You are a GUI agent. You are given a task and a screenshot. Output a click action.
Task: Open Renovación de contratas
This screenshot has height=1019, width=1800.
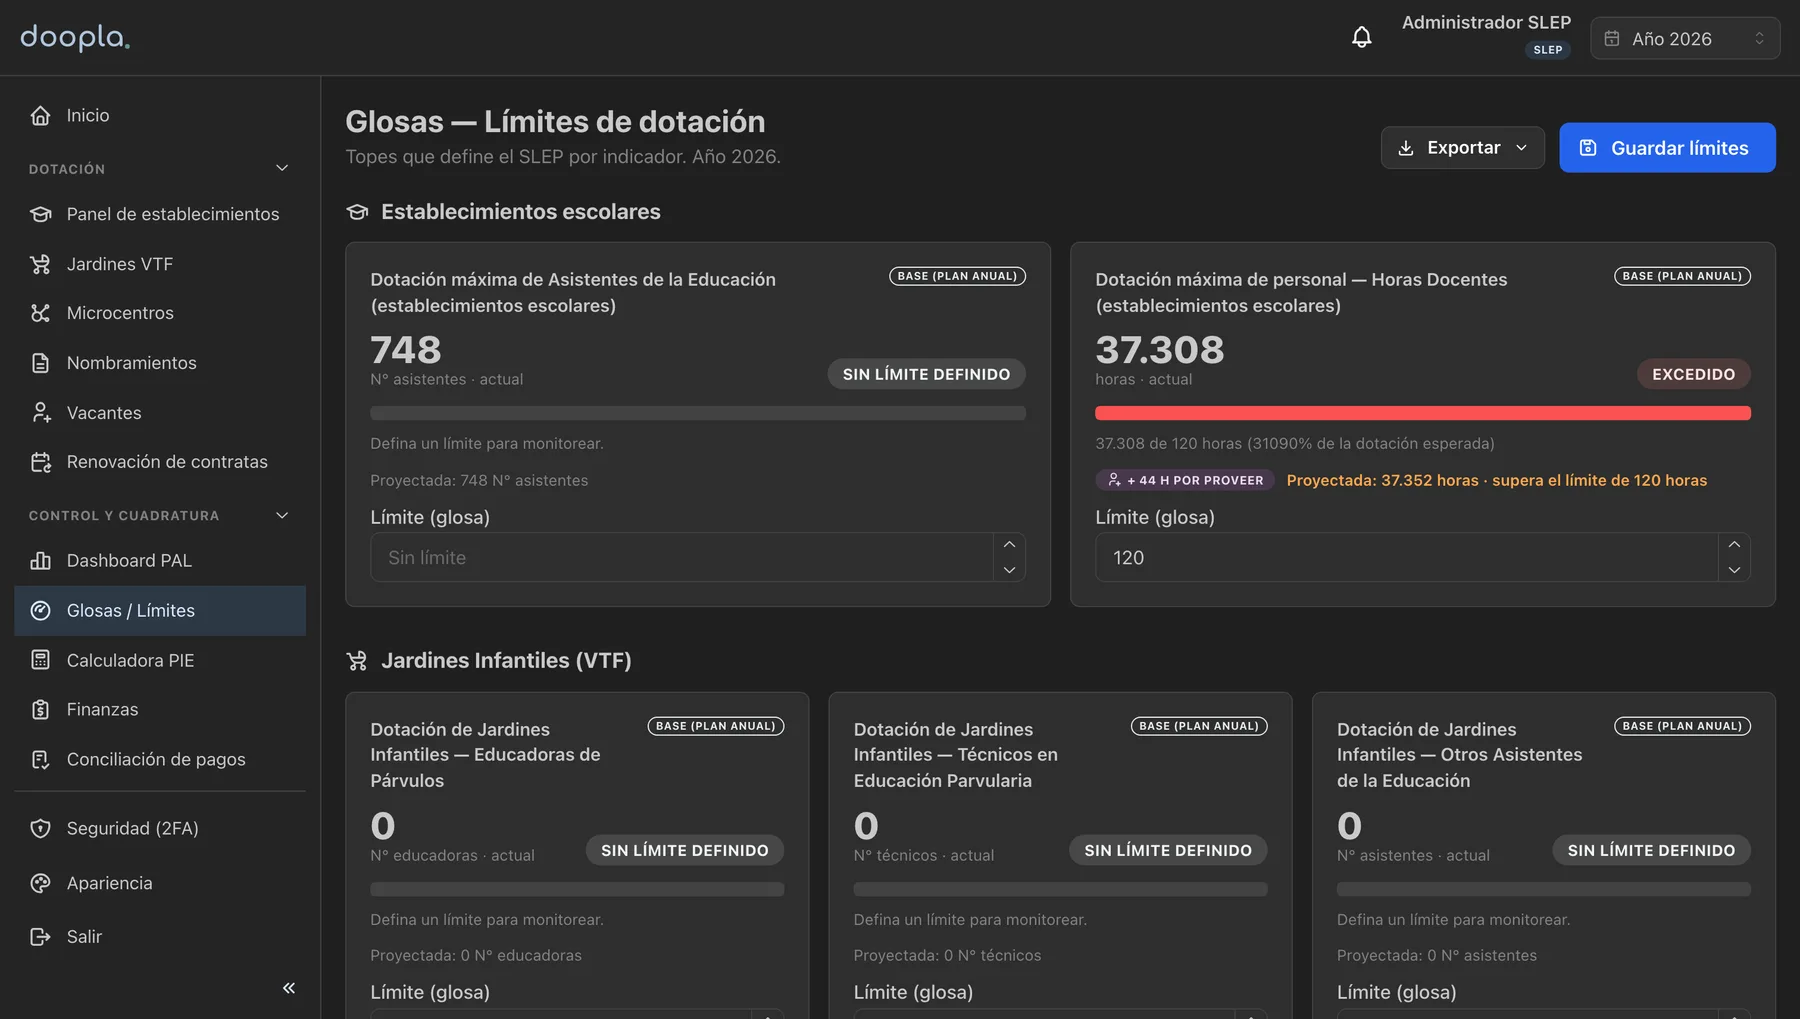click(x=160, y=462)
